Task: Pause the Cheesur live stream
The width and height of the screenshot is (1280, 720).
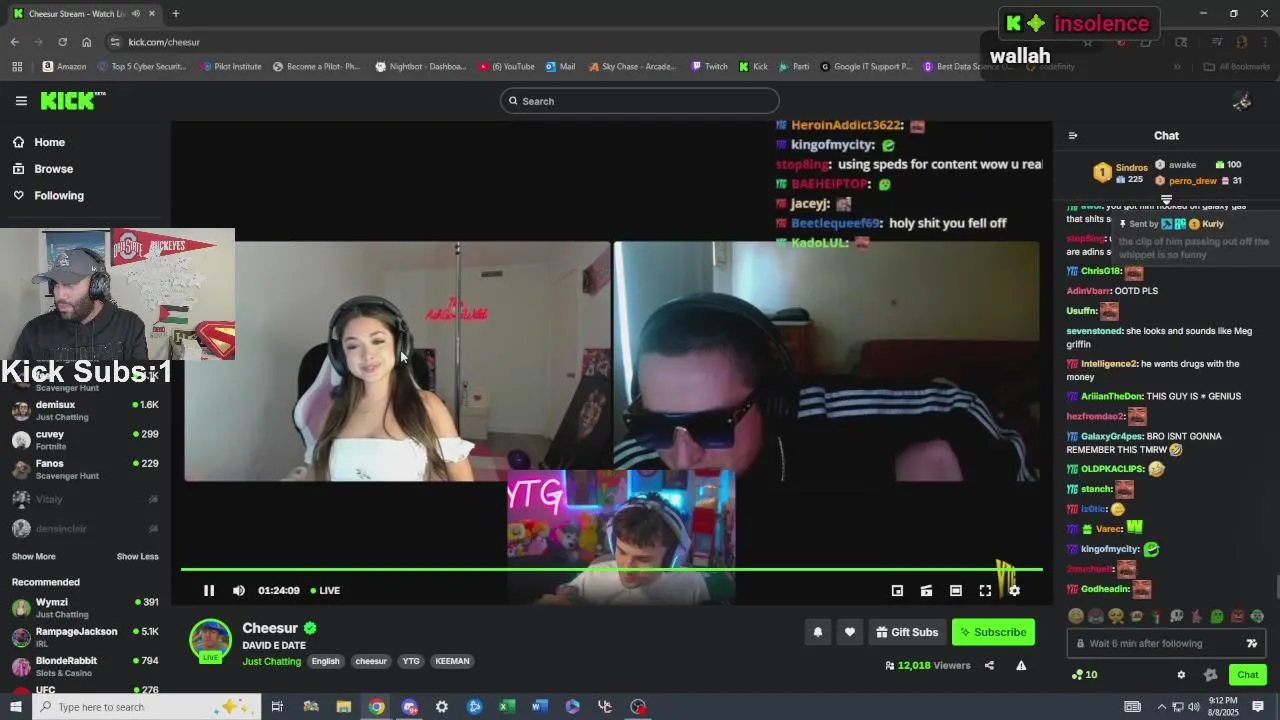Action: click(x=209, y=590)
